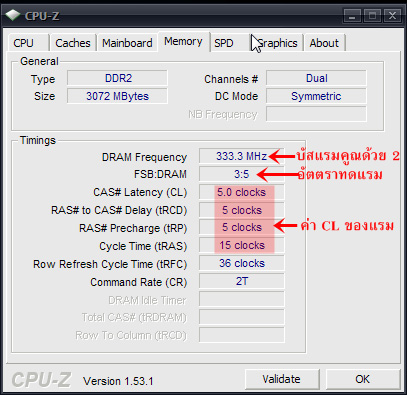This screenshot has width=407, height=395.
Task: Click the CPU-Z title bar icon
Action: pos(13,15)
